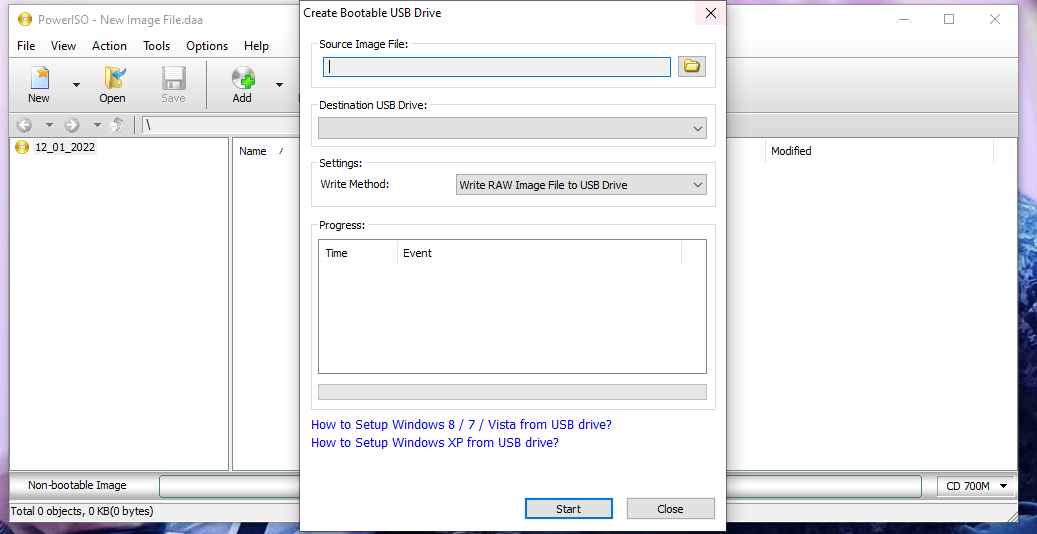Click the Close button in dialog
This screenshot has width=1037, height=534.
(x=671, y=509)
